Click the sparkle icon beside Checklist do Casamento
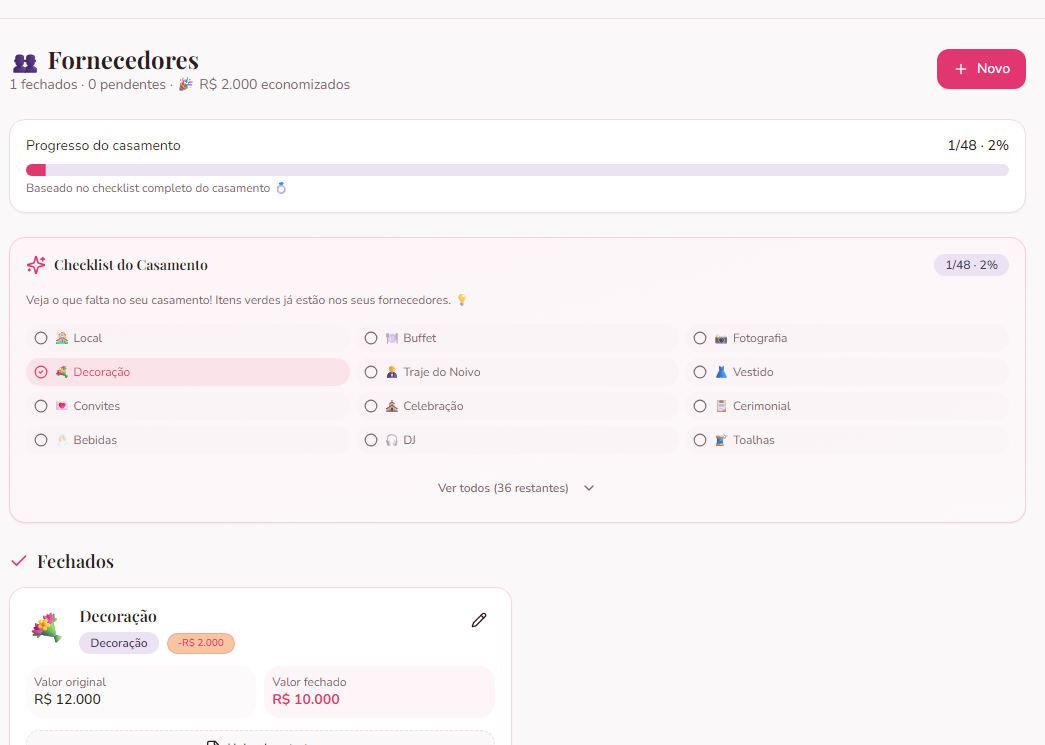Viewport: 1045px width, 745px height. [36, 265]
